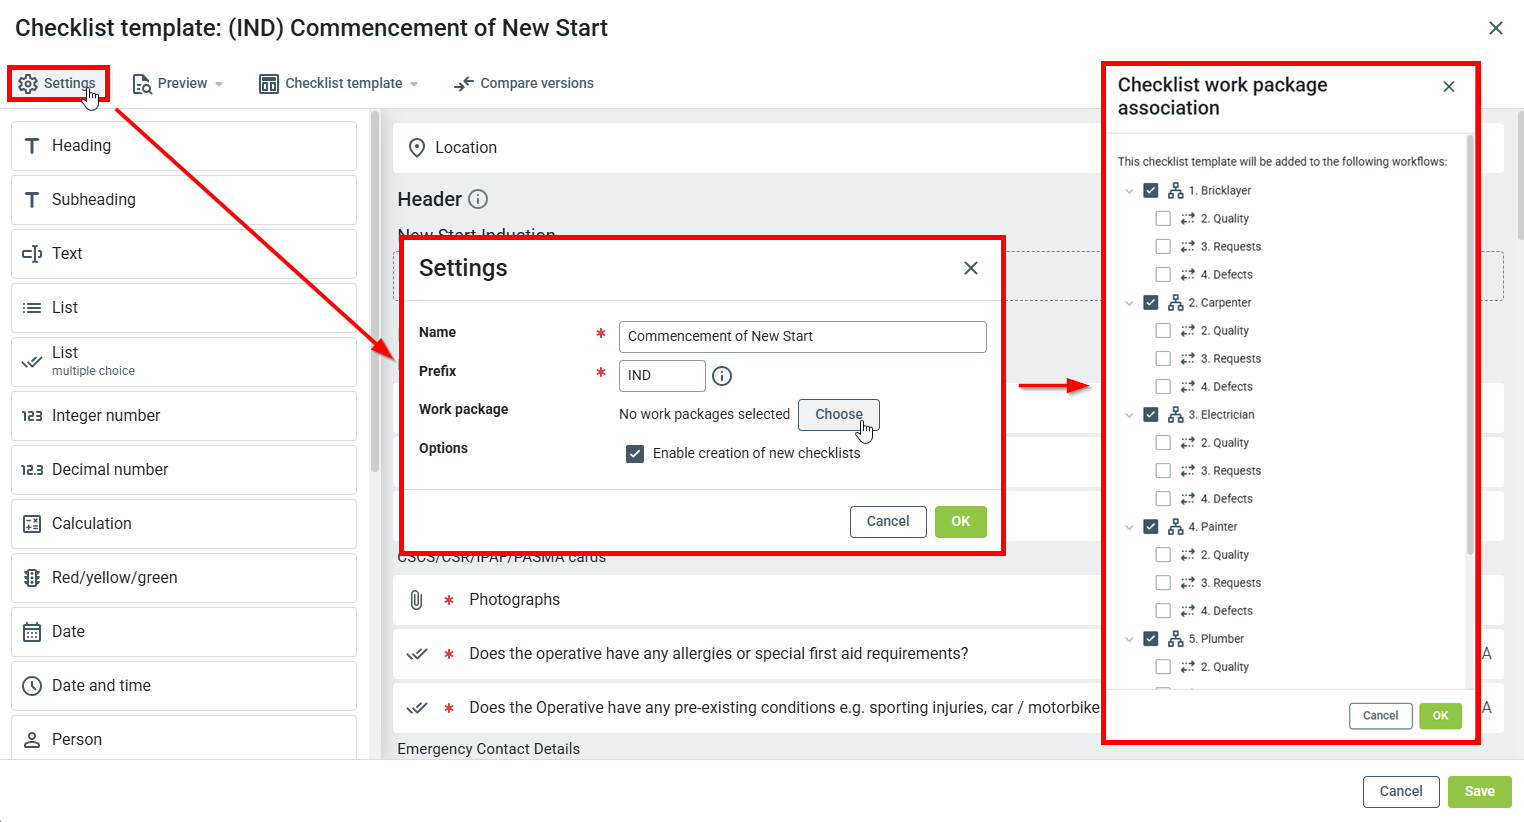Viewport: 1524px width, 822px height.
Task: Click the Header info icon
Action: point(478,199)
